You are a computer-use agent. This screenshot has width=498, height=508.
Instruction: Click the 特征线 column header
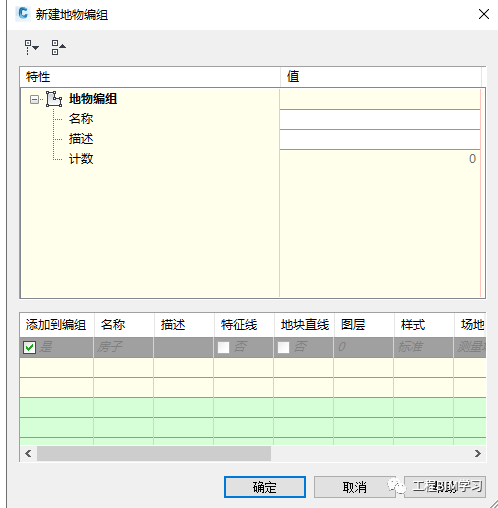tap(244, 325)
